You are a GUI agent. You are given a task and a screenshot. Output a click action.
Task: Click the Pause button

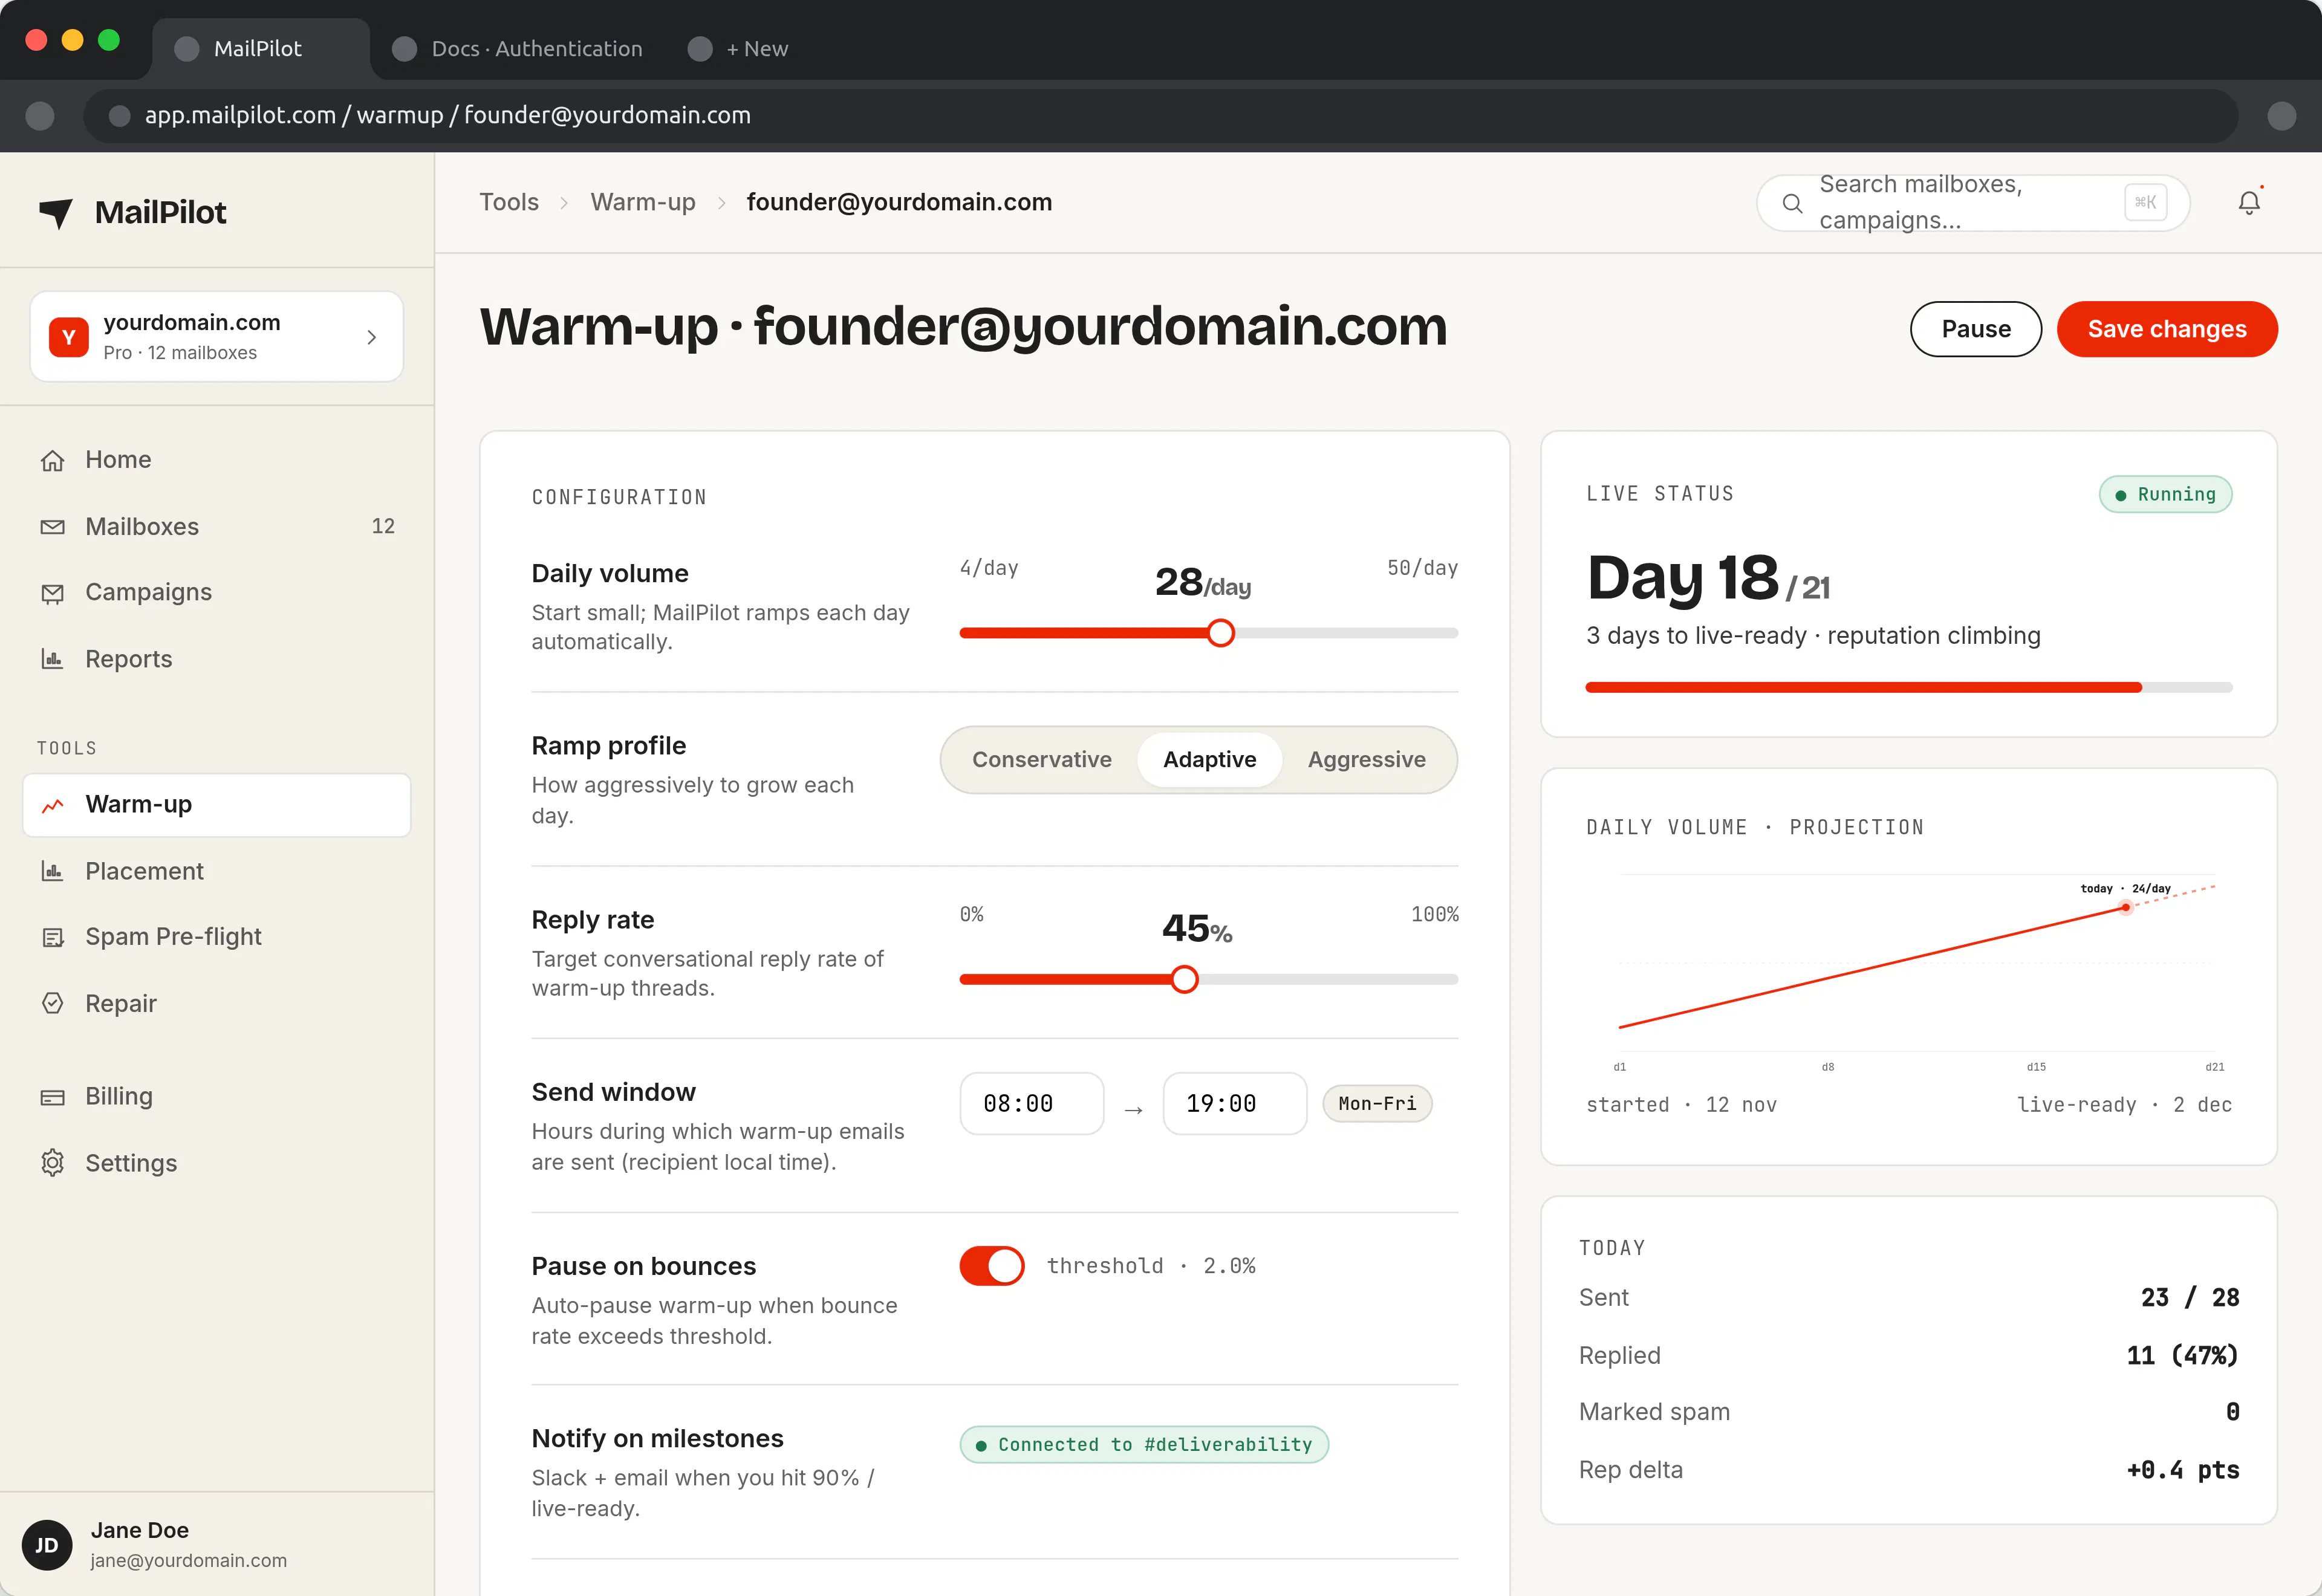[1976, 329]
